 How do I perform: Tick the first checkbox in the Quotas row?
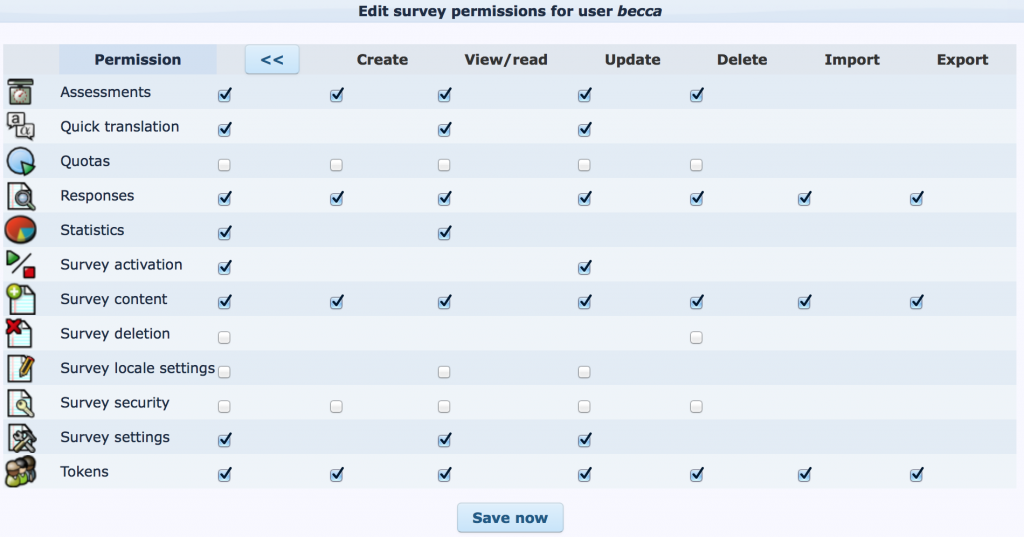224,164
